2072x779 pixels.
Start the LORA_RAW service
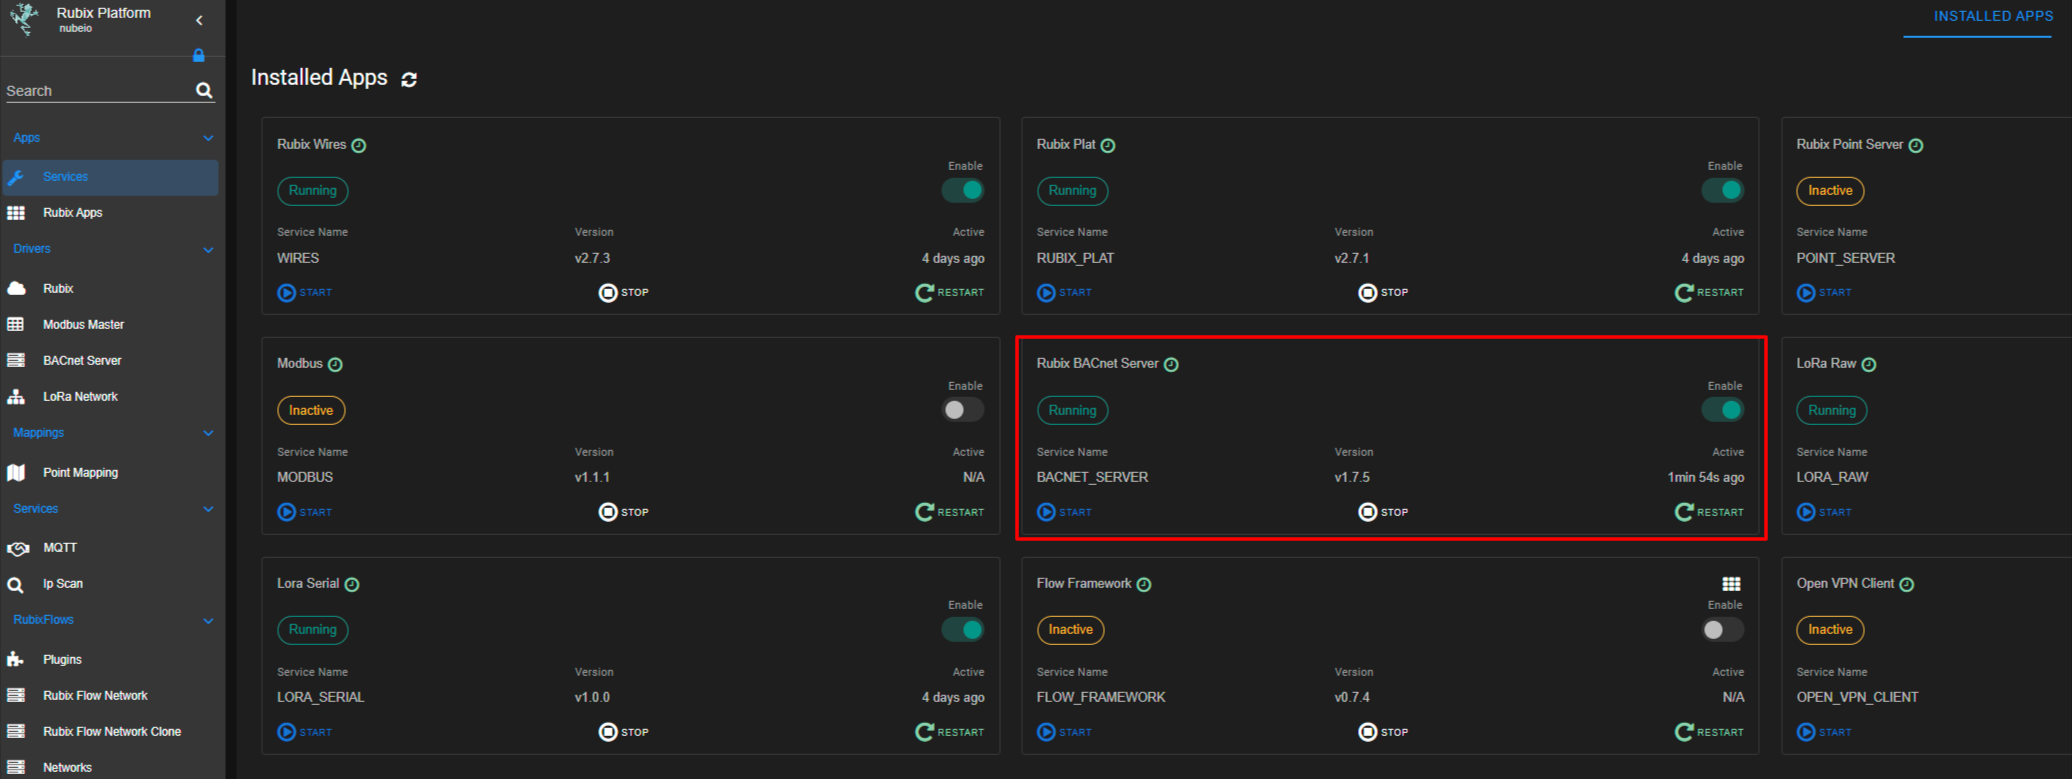pos(1825,512)
